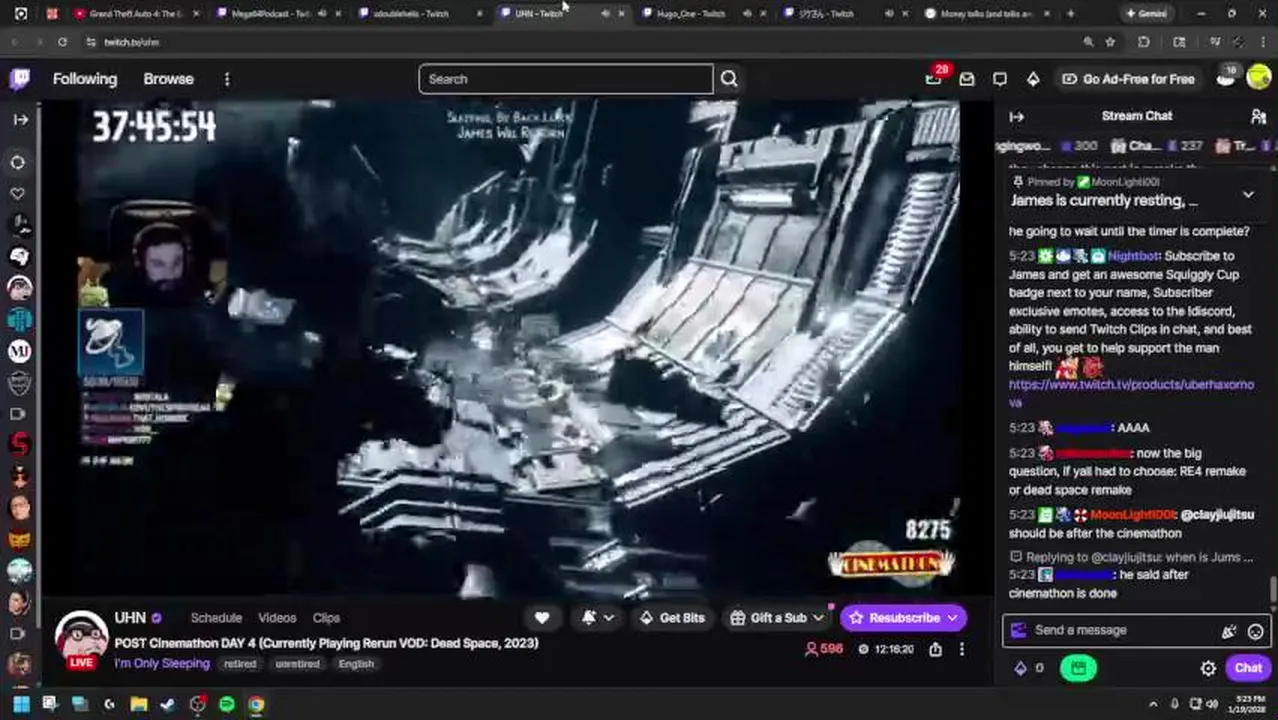
Task: Expand the left sidebar with arrow icon
Action: click(20, 119)
